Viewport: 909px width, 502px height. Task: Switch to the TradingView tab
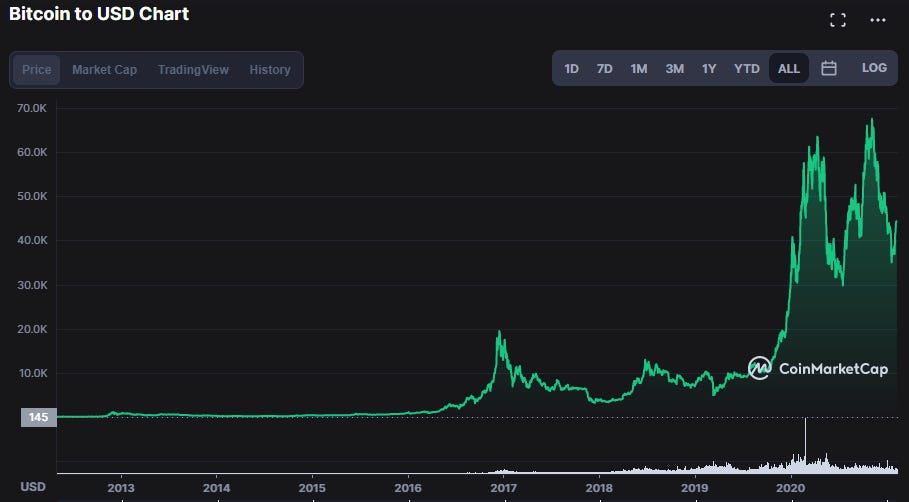193,70
